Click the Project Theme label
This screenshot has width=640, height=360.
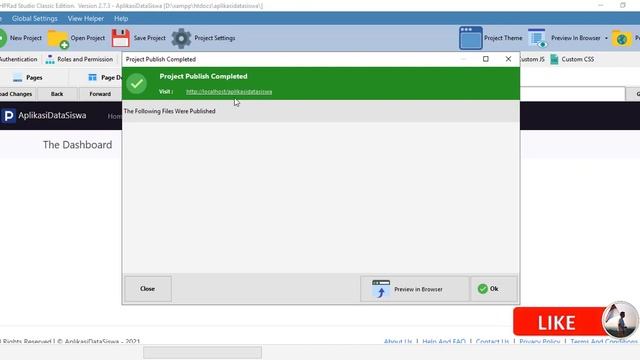[503, 38]
